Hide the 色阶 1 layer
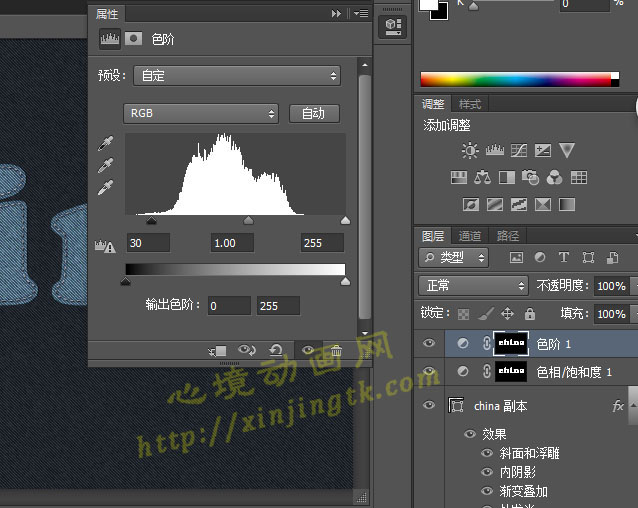Screen dimensions: 638x508 [x=429, y=344]
